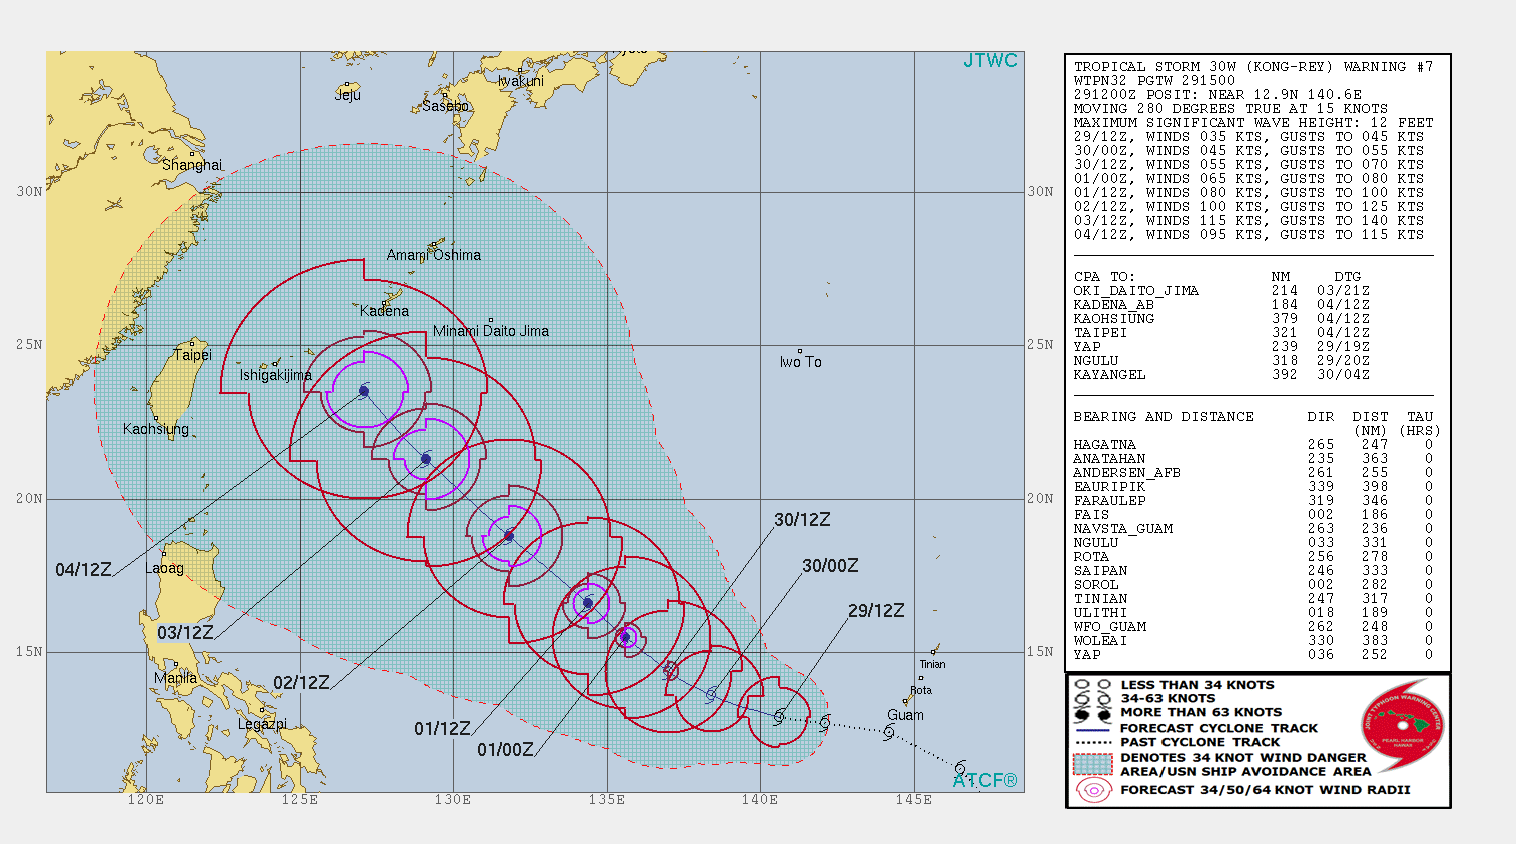Click the Manila label
Viewport: 1516px width, 844px height.
(x=176, y=678)
